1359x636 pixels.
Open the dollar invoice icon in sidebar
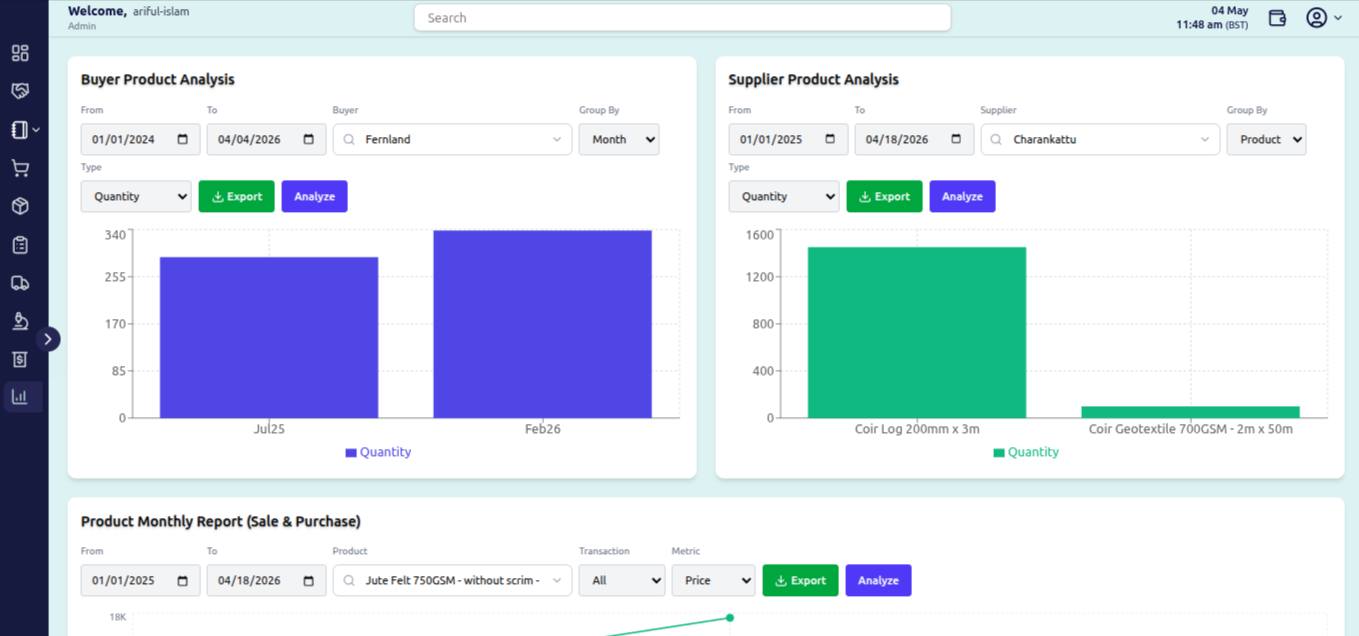pos(20,359)
